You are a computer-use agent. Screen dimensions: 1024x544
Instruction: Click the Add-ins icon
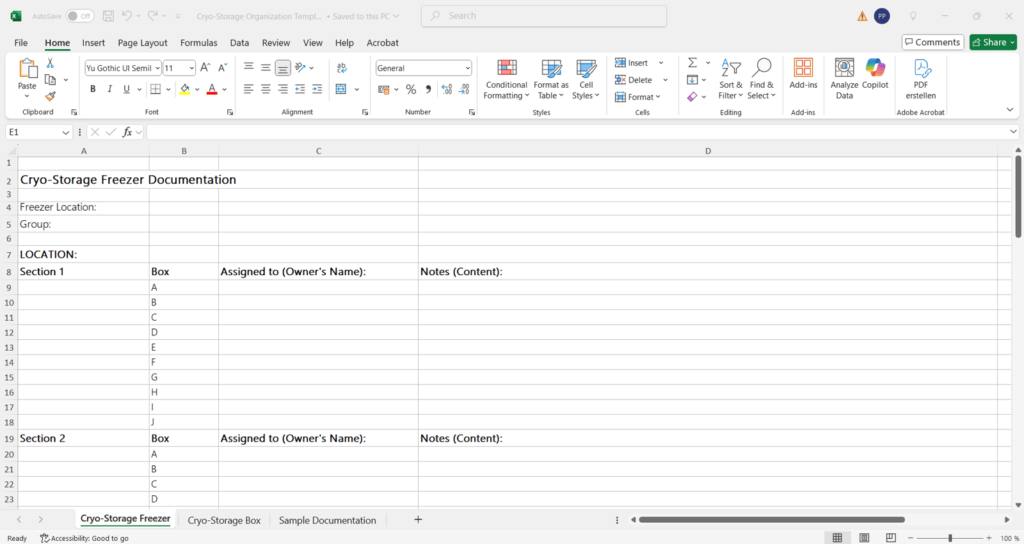[803, 69]
